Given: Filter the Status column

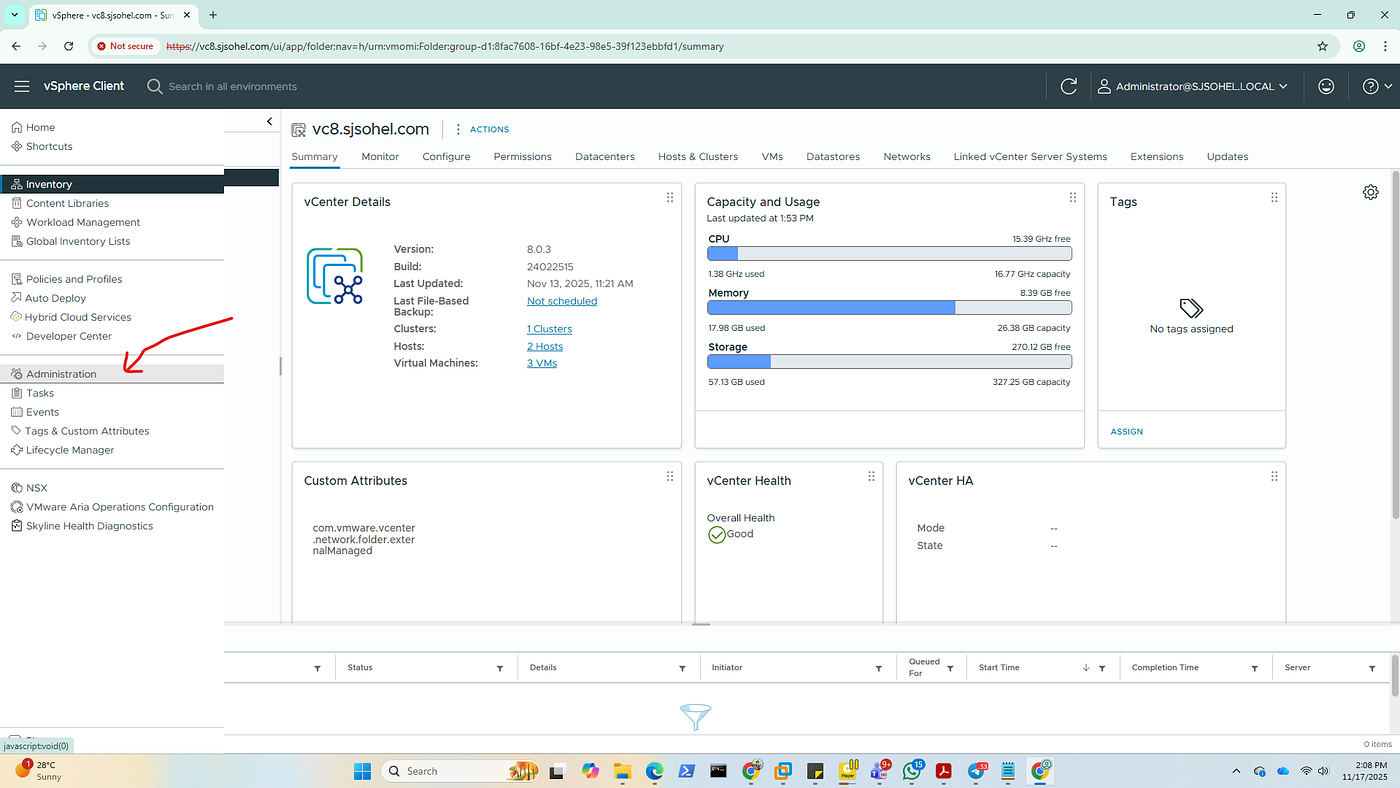Looking at the screenshot, I should coord(500,668).
